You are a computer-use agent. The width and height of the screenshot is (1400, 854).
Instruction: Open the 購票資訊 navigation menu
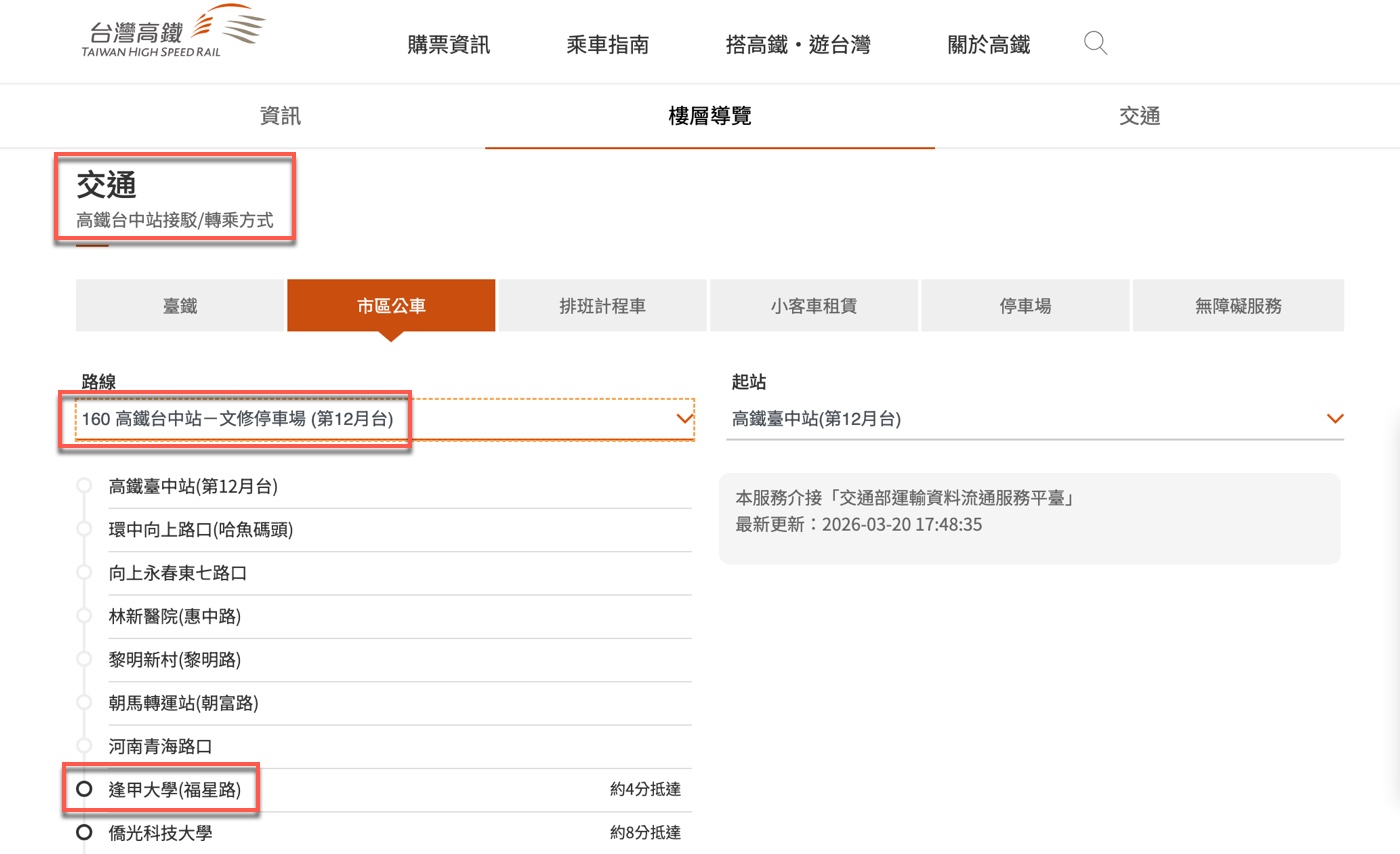449,45
